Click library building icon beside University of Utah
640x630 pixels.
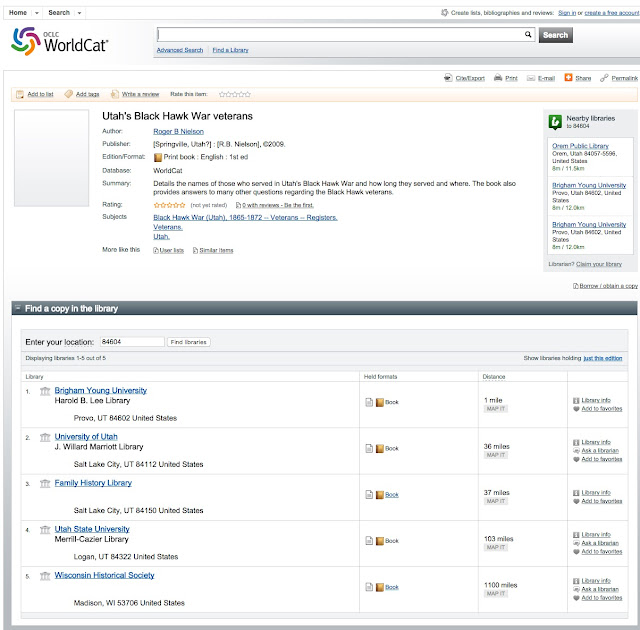coord(45,437)
